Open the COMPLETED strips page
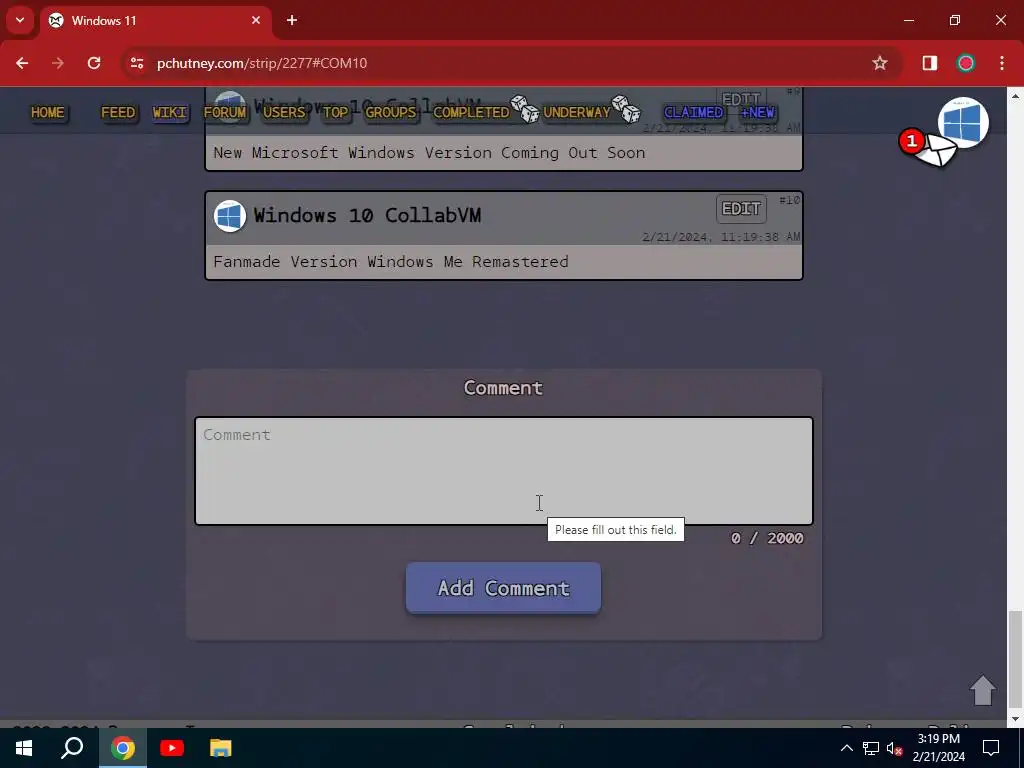1024x768 pixels. (471, 112)
